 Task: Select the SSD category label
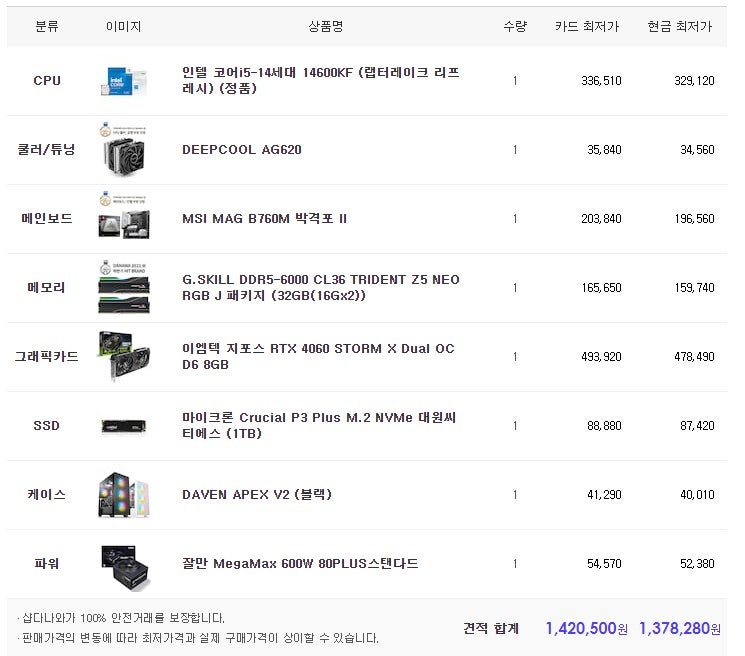point(47,425)
